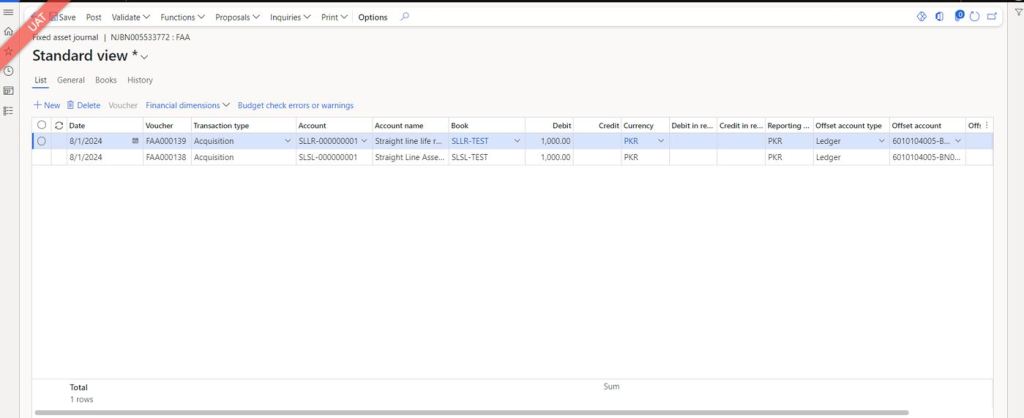Image resolution: width=1024 pixels, height=418 pixels.
Task: Select the first journal row radio button
Action: pos(41,142)
